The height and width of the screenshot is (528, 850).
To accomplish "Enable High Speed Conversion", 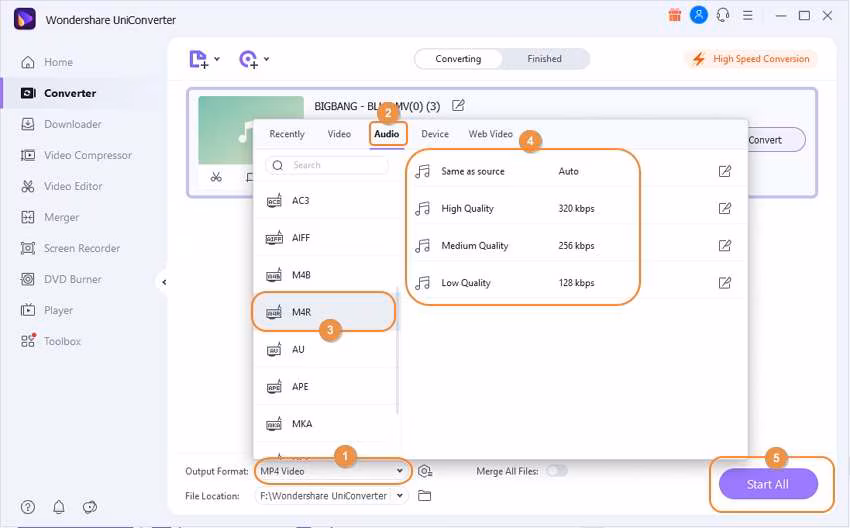I will pyautogui.click(x=751, y=59).
